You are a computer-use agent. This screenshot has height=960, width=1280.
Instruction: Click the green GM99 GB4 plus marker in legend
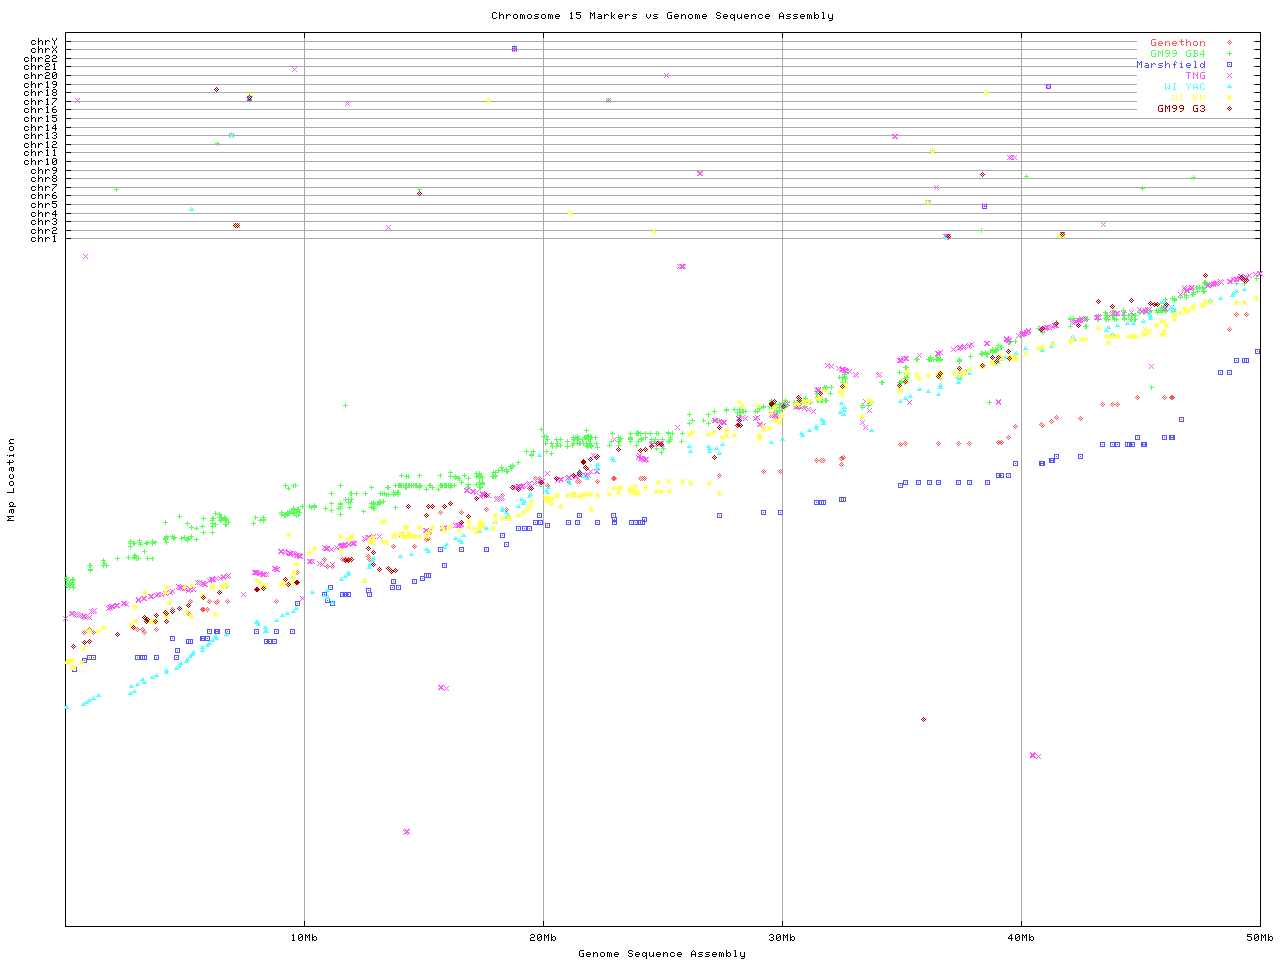click(x=1229, y=54)
